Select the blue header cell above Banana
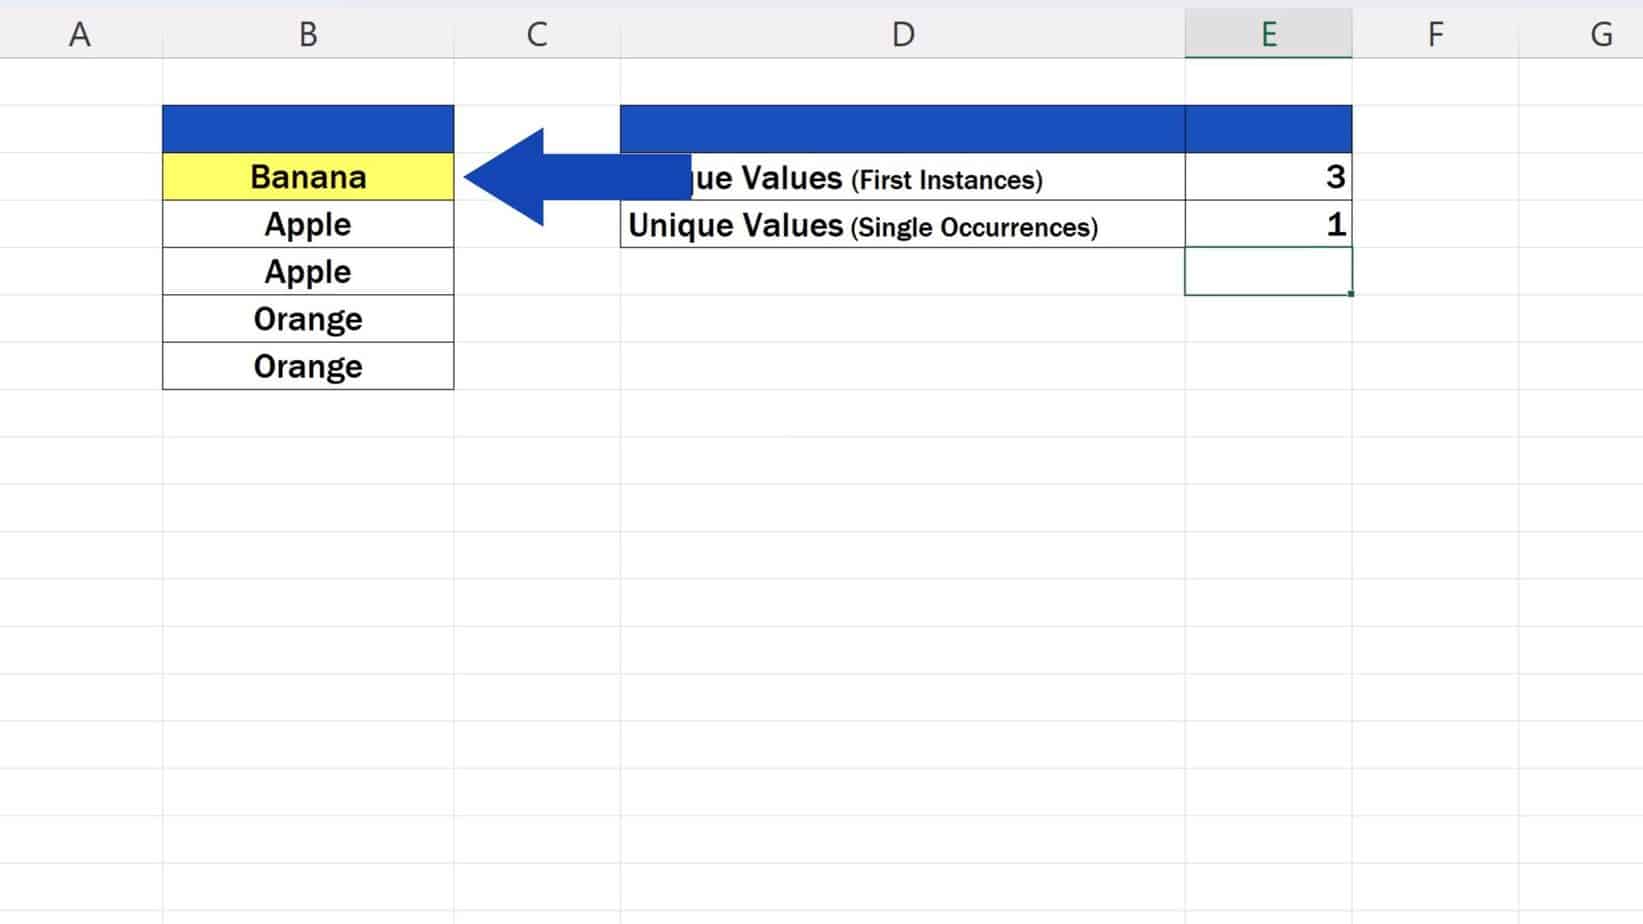Image resolution: width=1643 pixels, height=924 pixels. coord(307,127)
